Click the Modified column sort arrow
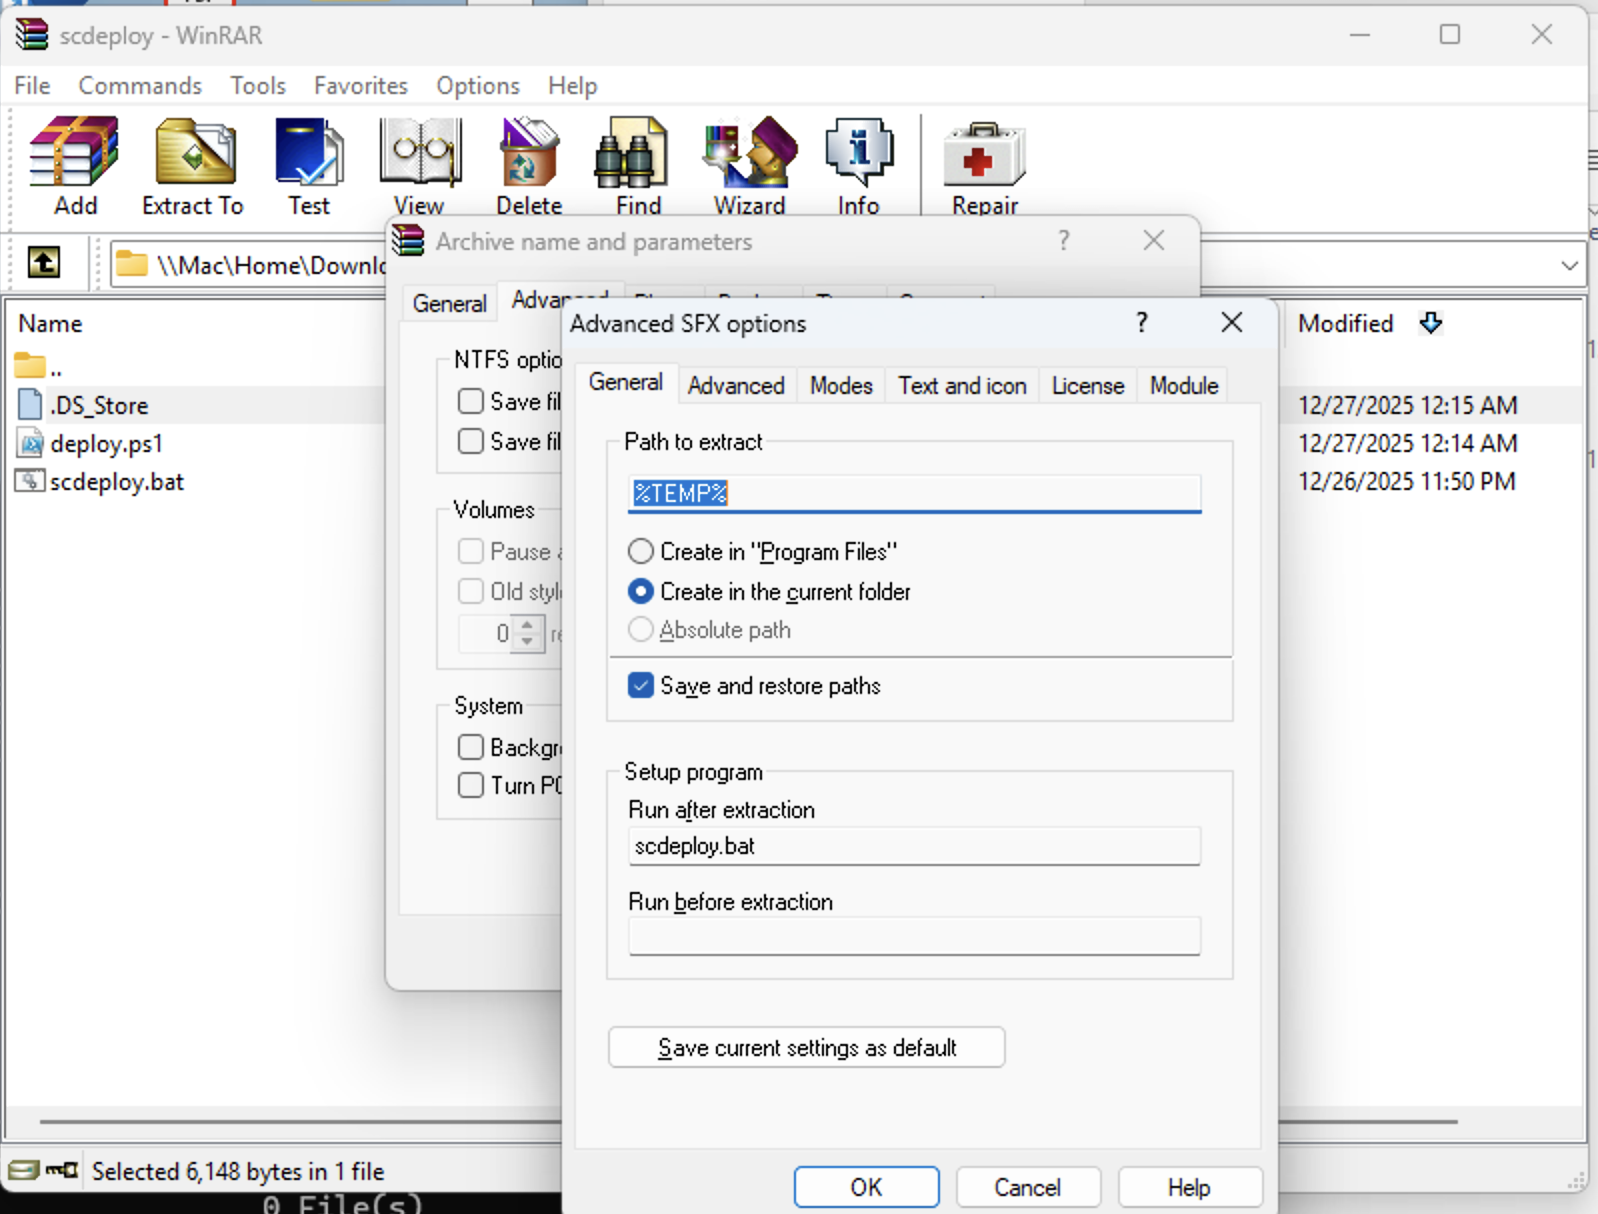This screenshot has height=1214, width=1598. (x=1431, y=323)
